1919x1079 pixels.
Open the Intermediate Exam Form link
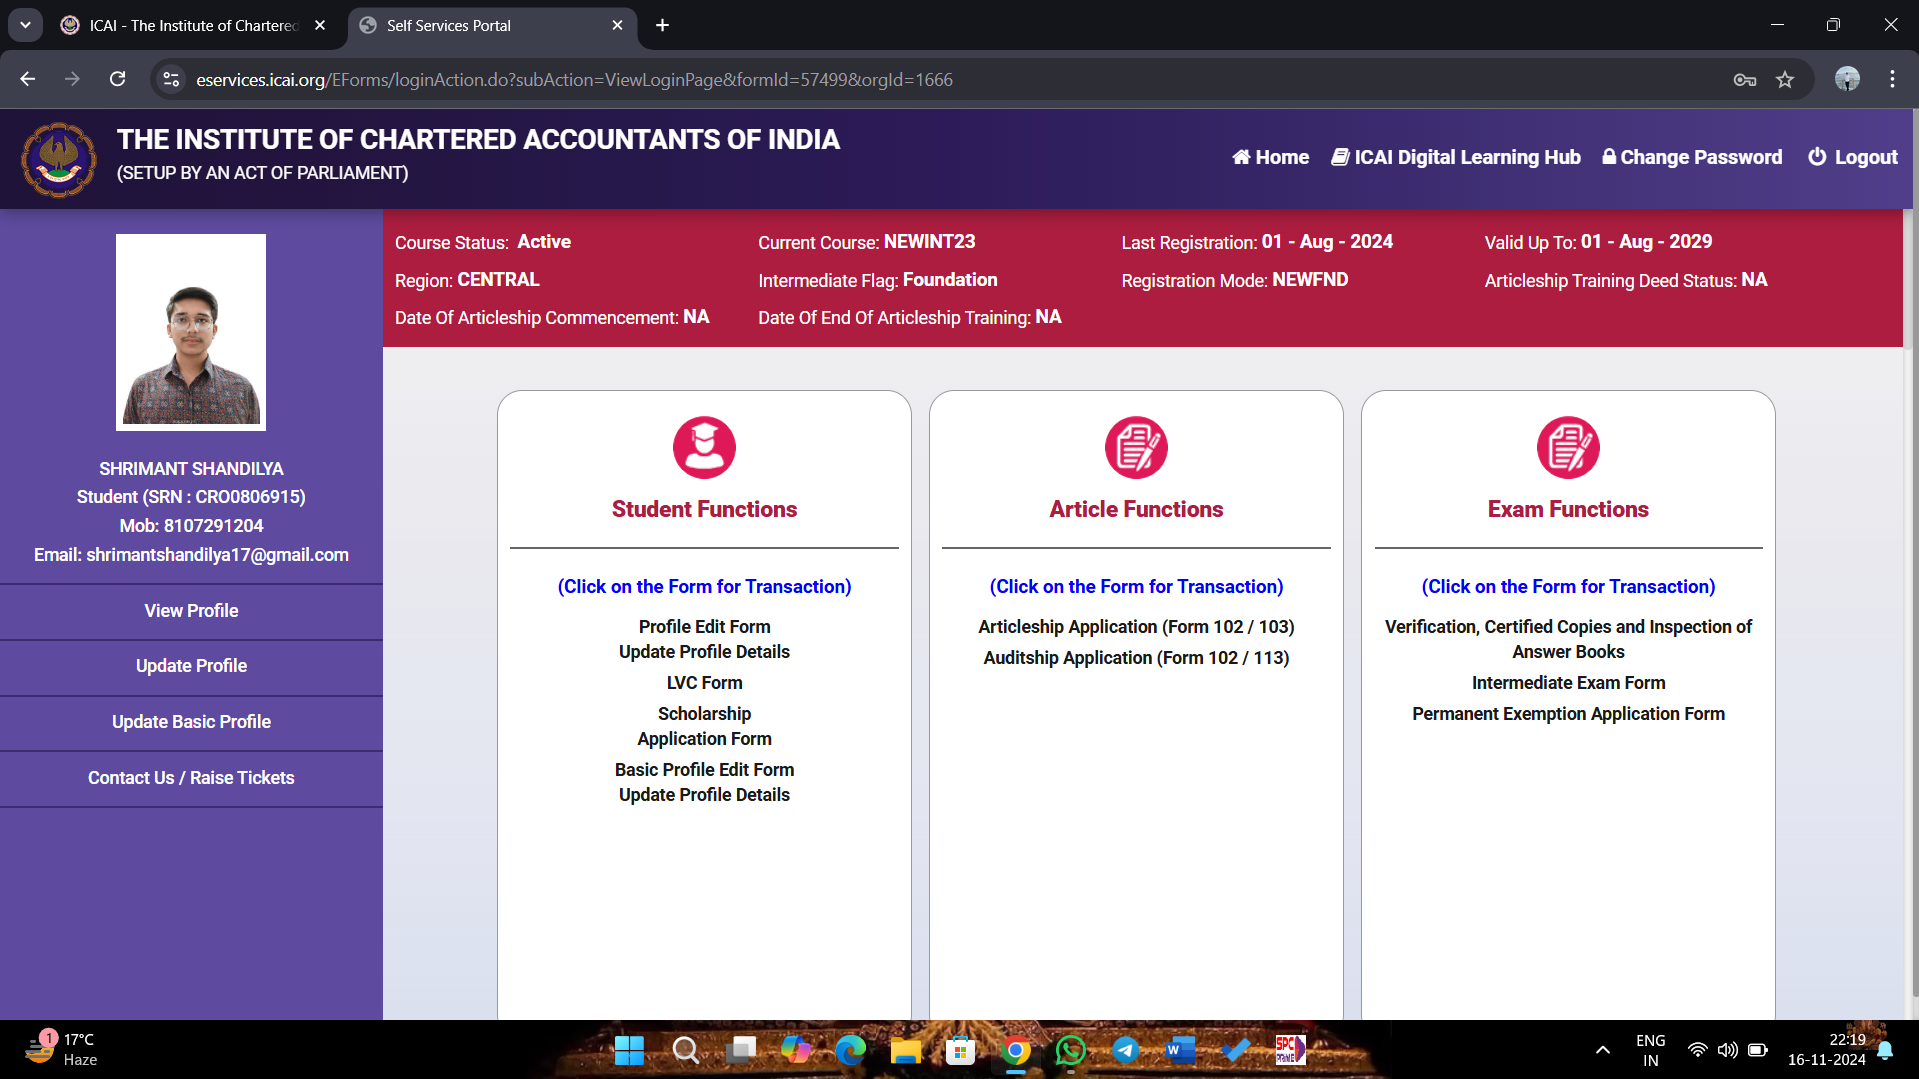[1568, 683]
